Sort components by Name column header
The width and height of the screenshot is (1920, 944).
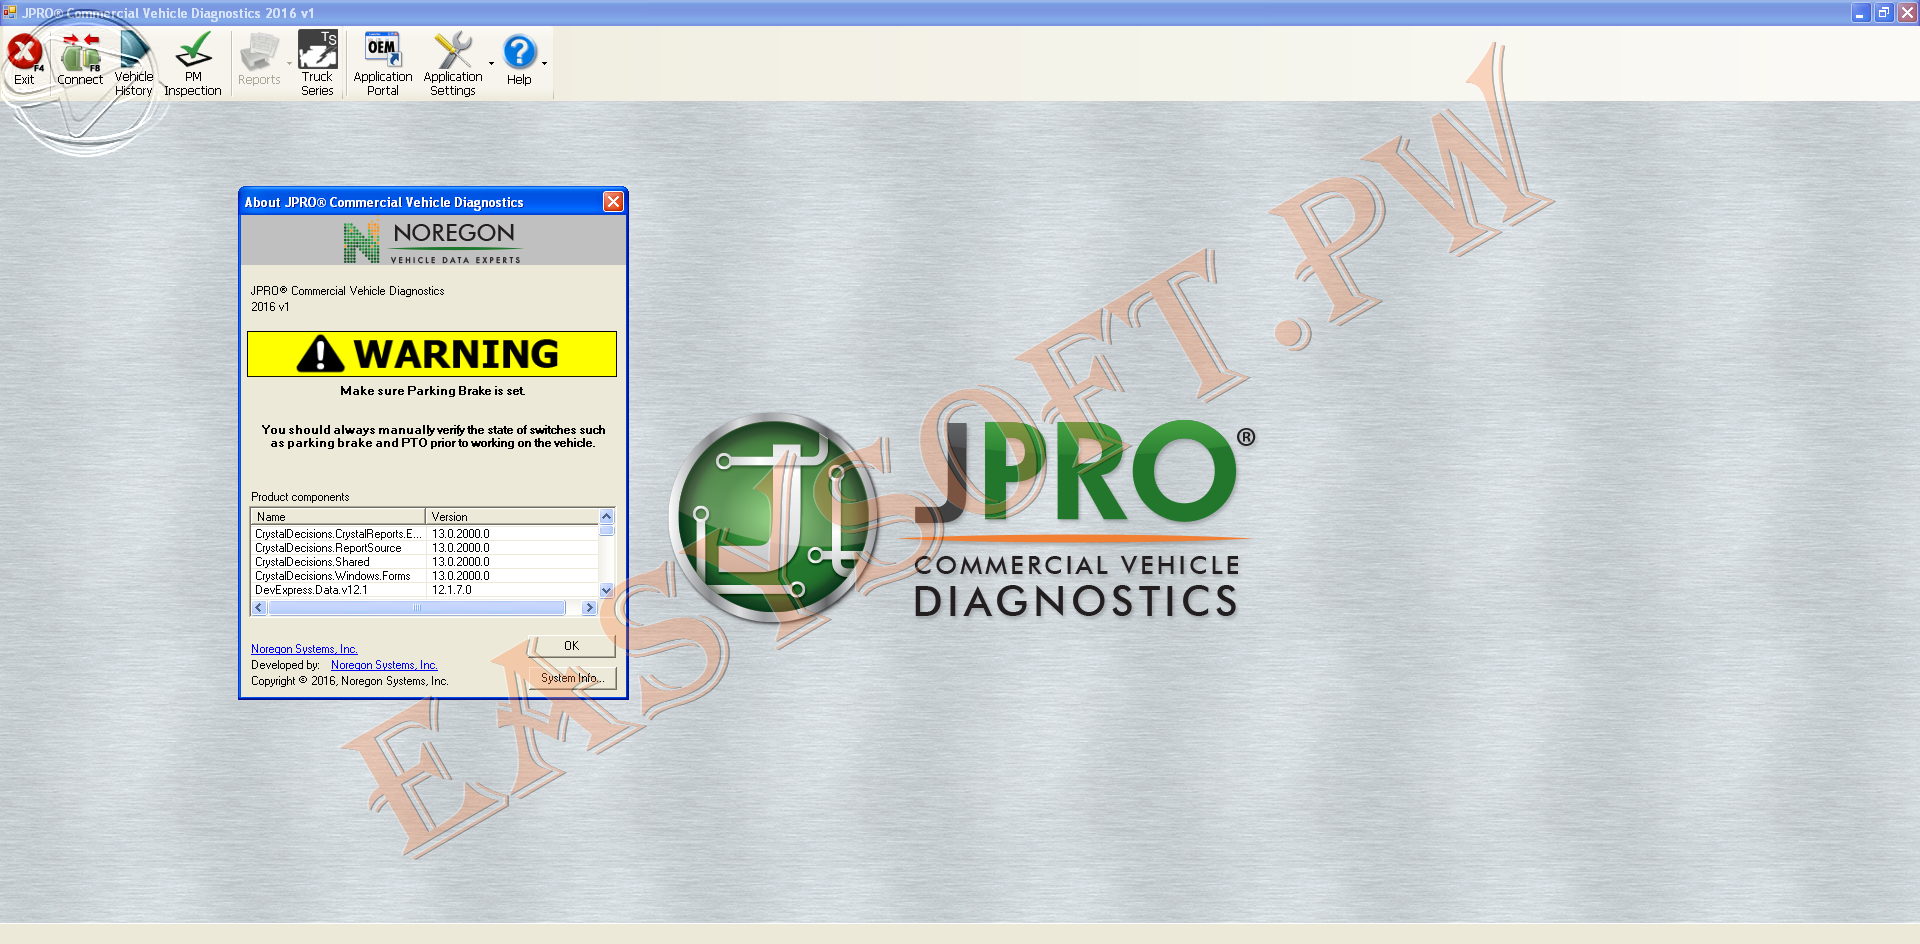click(x=338, y=517)
